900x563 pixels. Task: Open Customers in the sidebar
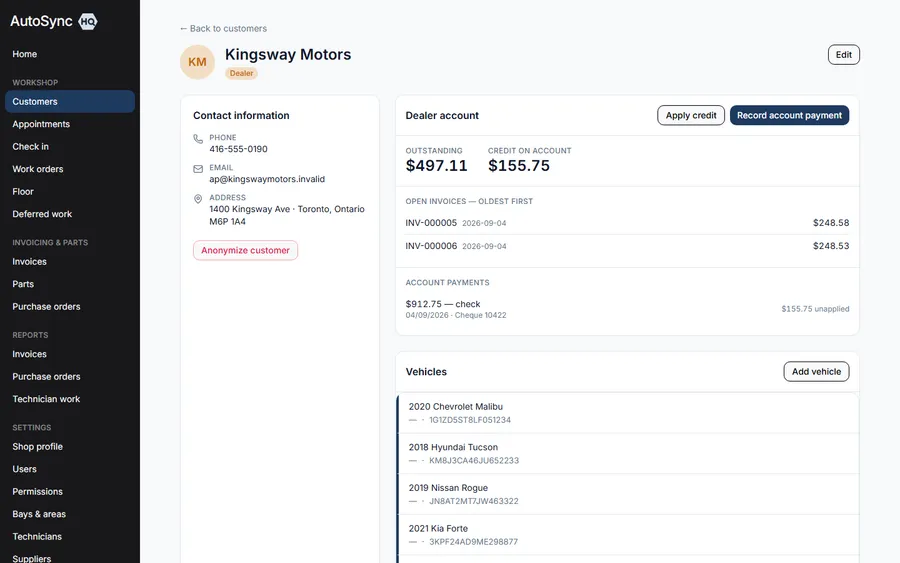pyautogui.click(x=70, y=102)
